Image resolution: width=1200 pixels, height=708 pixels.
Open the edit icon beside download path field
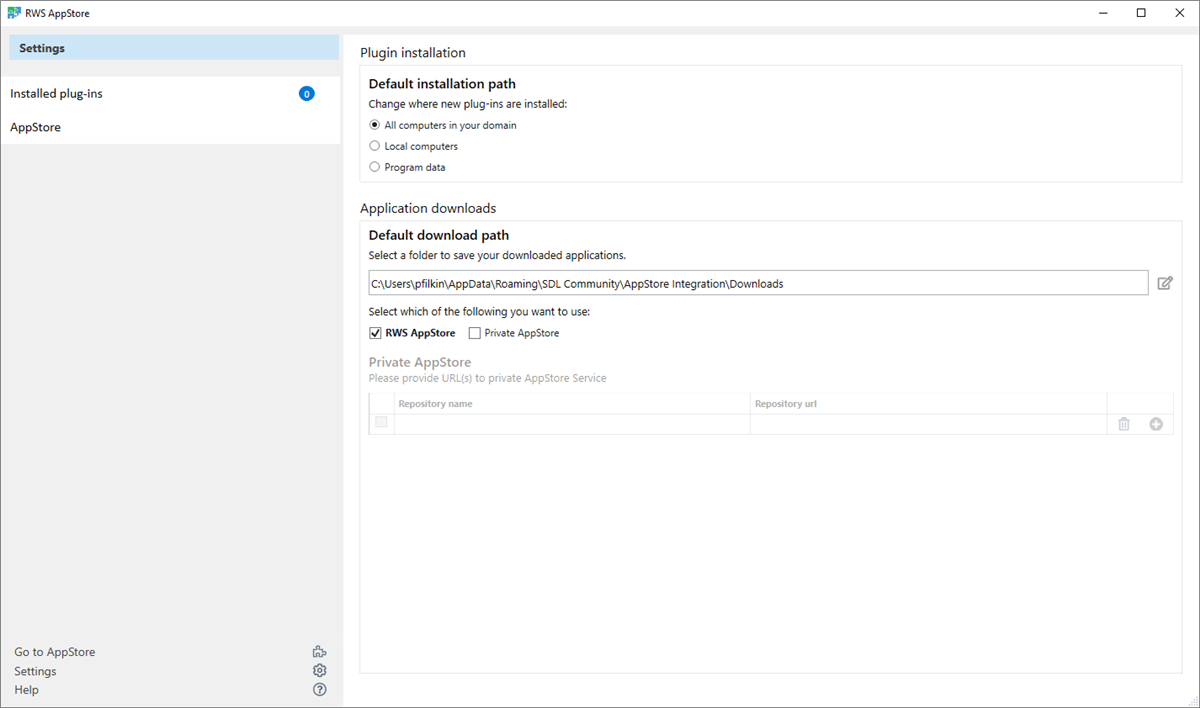(x=1164, y=283)
